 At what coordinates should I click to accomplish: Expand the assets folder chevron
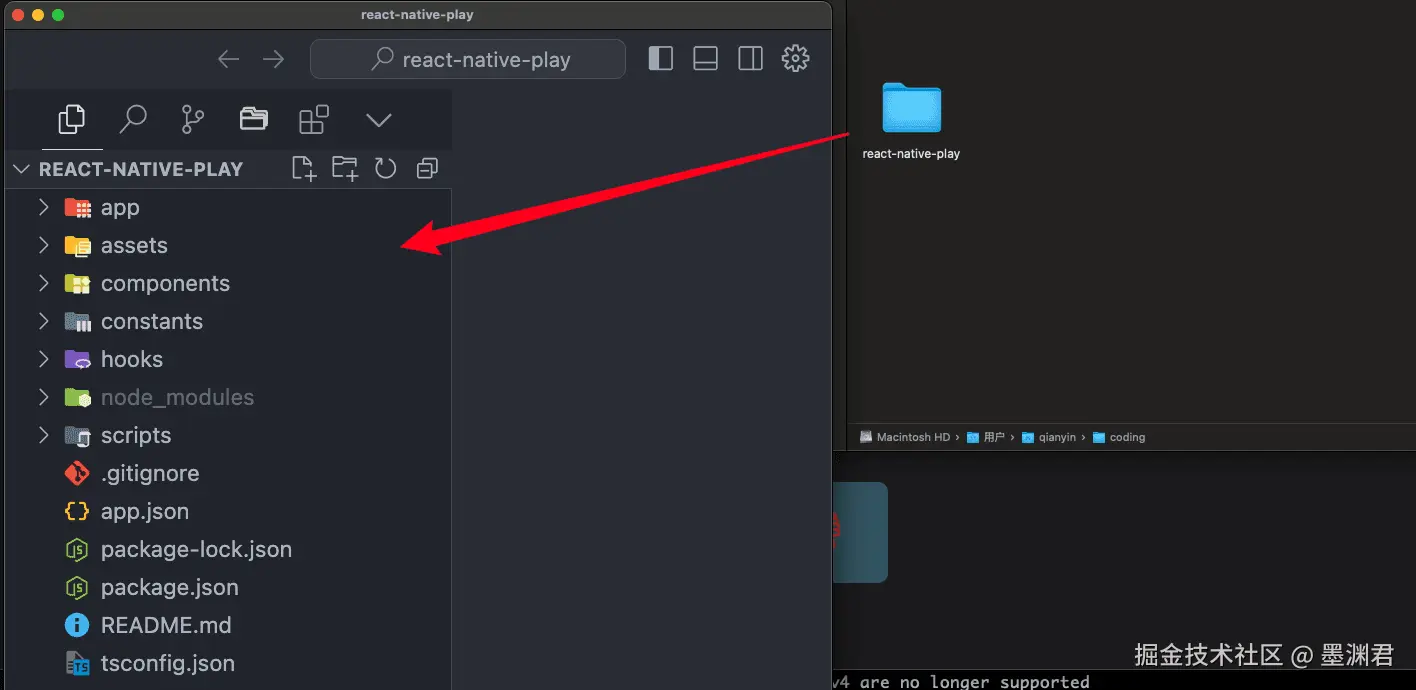[x=43, y=246]
